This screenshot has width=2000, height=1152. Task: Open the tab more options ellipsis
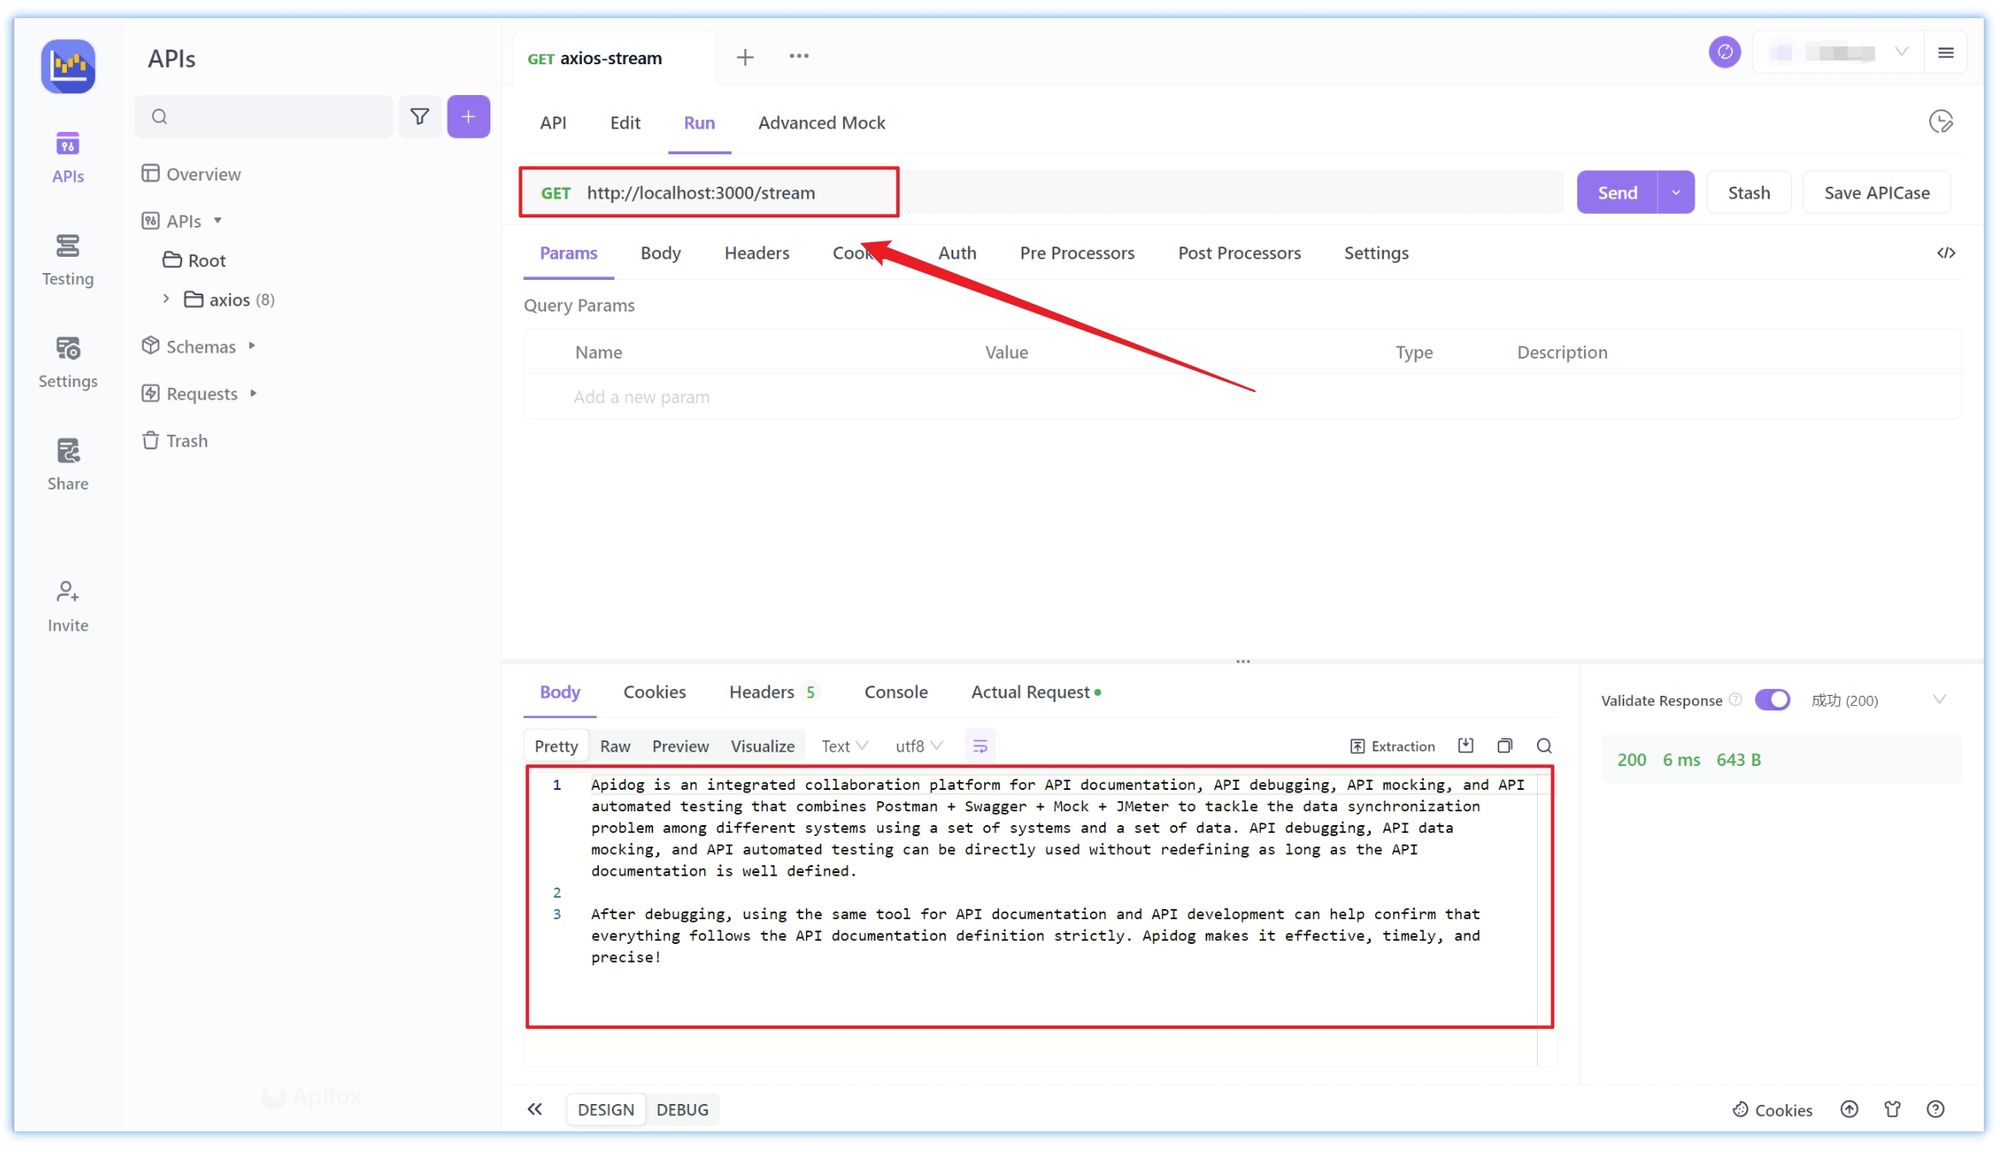(x=799, y=56)
